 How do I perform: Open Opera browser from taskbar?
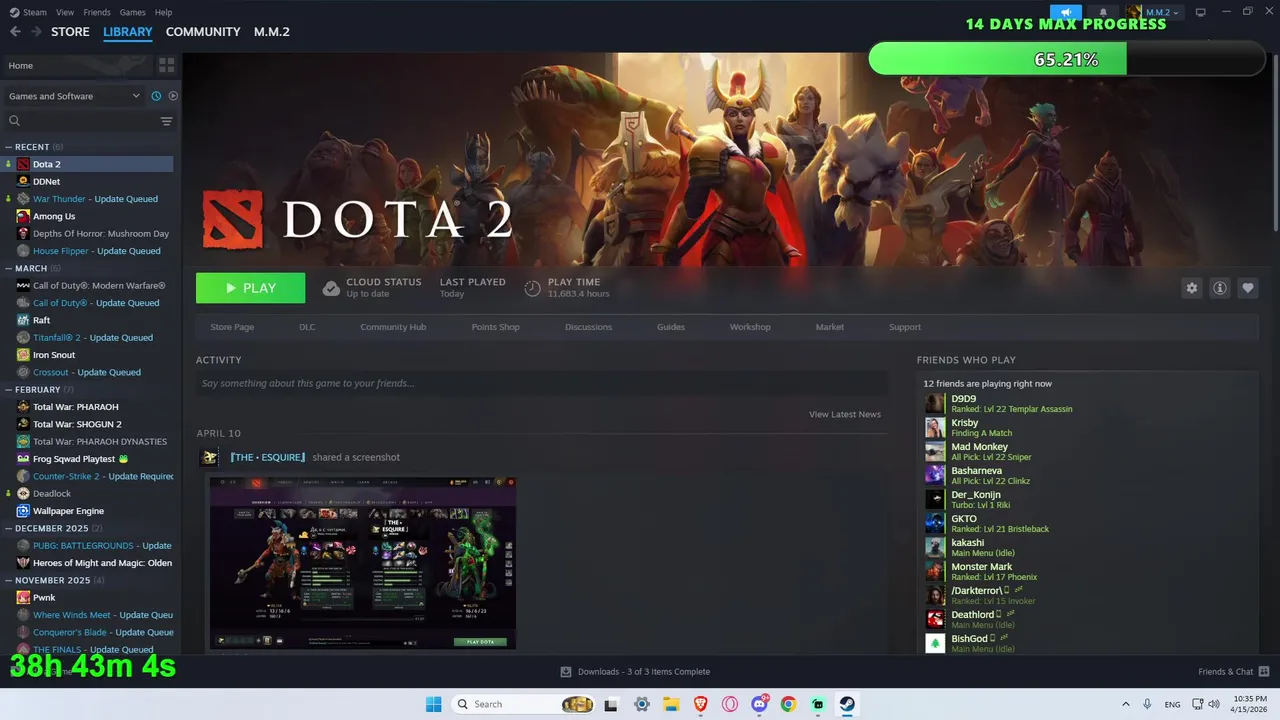coord(730,704)
